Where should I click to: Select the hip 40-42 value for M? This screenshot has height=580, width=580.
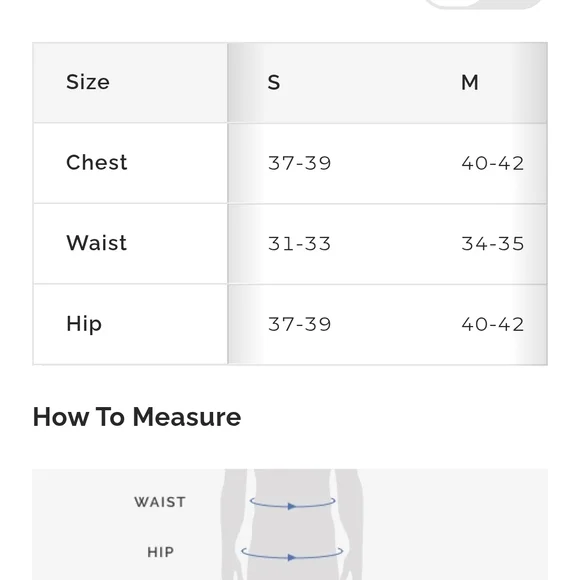tap(492, 324)
